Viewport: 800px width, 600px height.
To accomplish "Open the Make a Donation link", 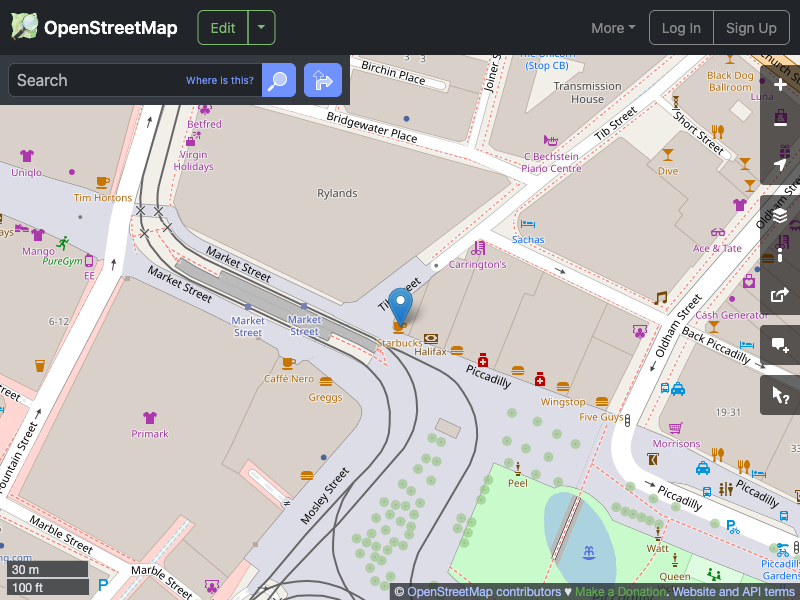I will click(620, 591).
